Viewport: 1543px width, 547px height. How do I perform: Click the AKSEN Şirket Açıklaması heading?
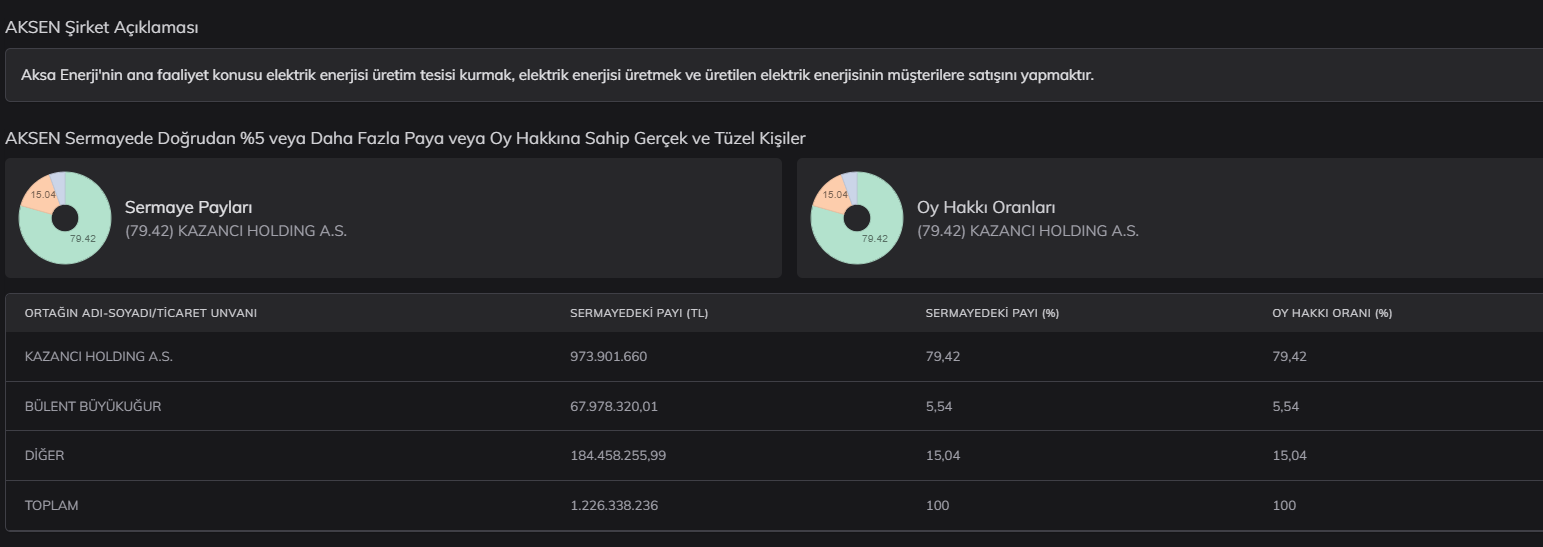[102, 28]
